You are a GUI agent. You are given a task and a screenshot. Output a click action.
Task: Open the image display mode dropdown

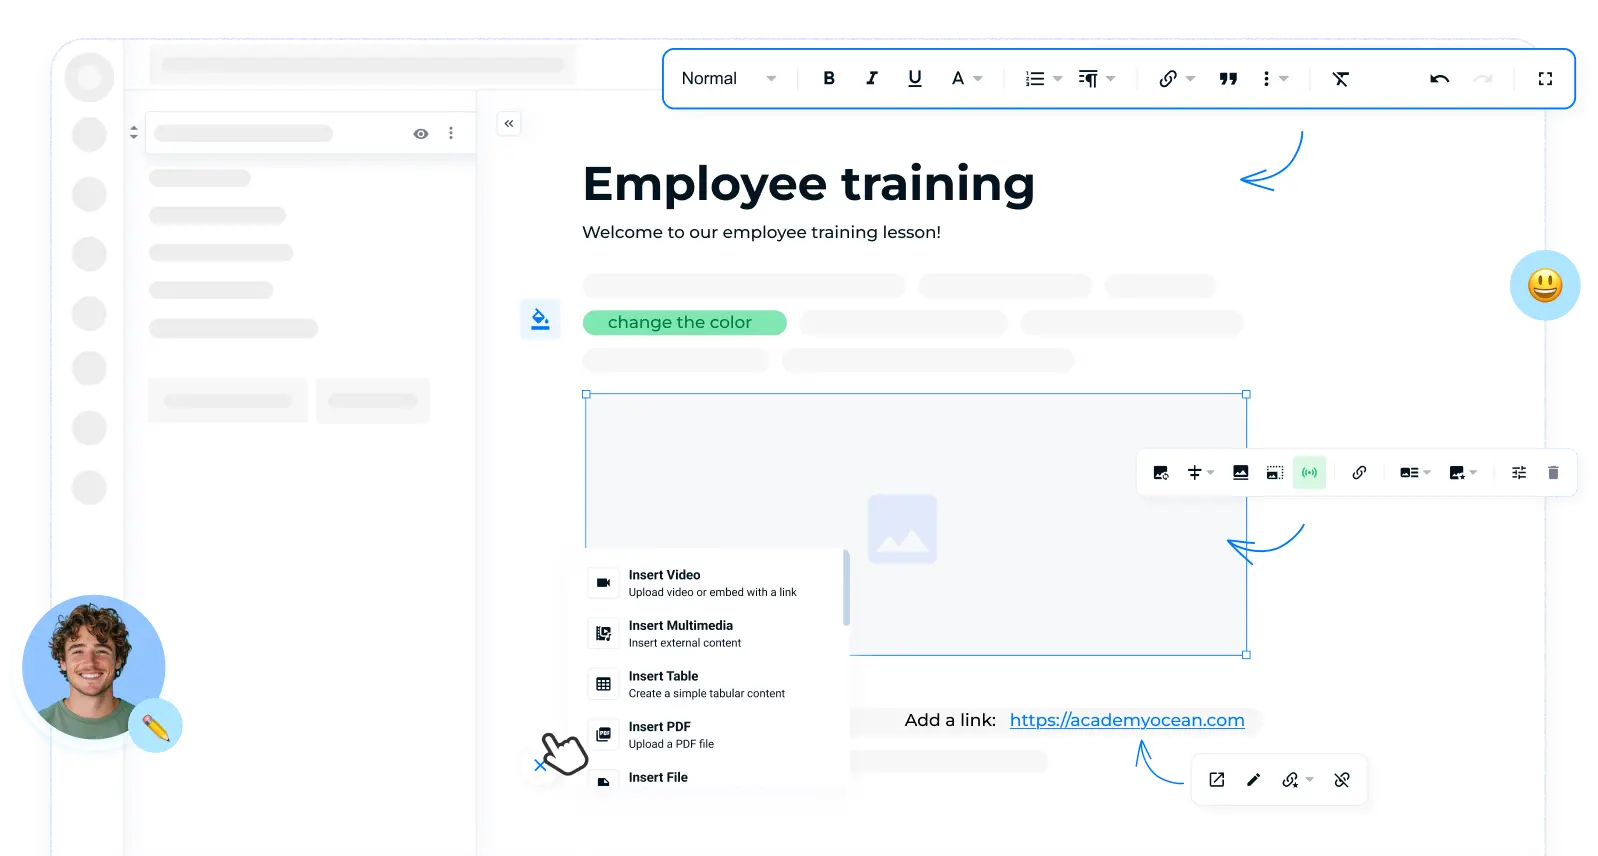1415,473
